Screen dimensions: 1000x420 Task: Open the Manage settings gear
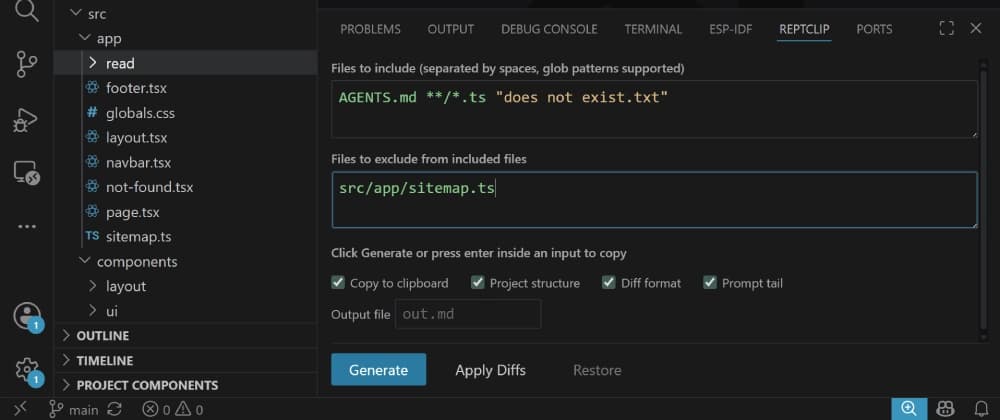click(27, 371)
